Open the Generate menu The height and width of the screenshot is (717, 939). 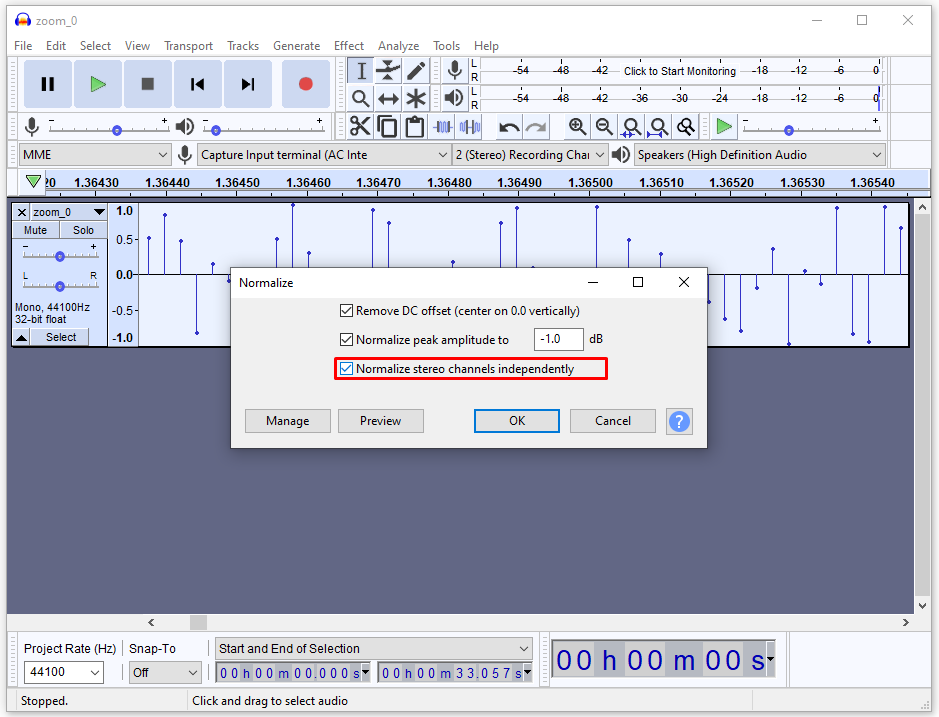[x=296, y=46]
